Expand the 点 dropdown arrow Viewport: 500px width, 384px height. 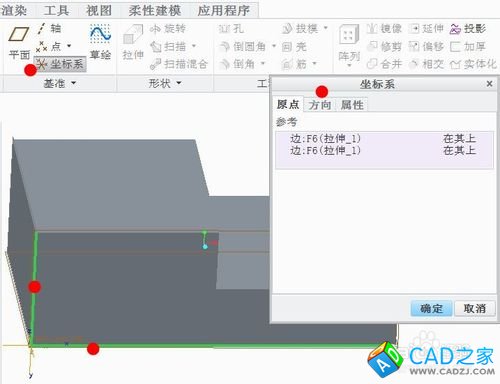tap(69, 46)
